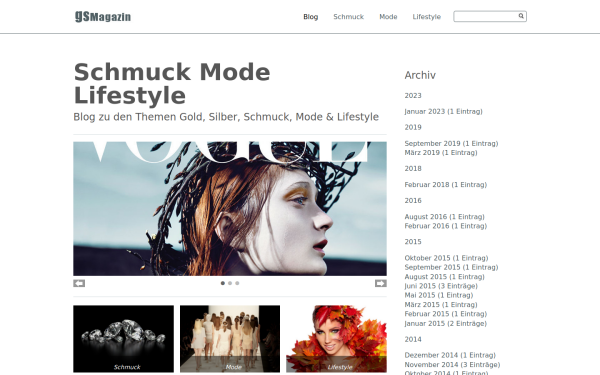Open Oktober 2015 archive link

pos(446,258)
